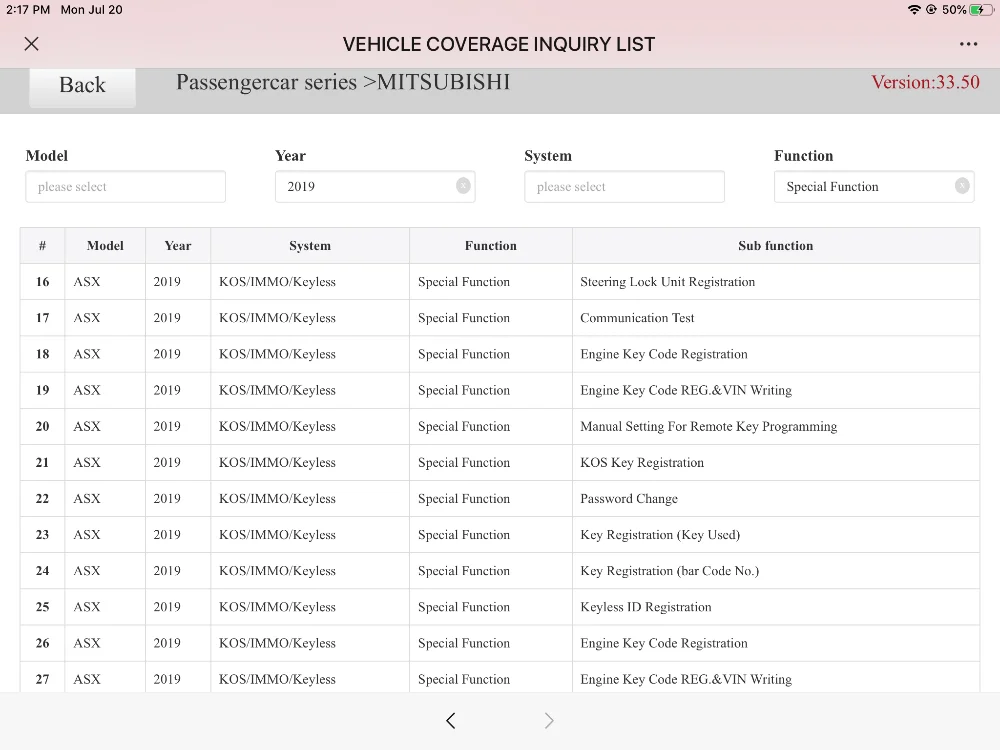Select row 18 Engine Key Code Registration
The image size is (1000, 750).
pos(500,354)
